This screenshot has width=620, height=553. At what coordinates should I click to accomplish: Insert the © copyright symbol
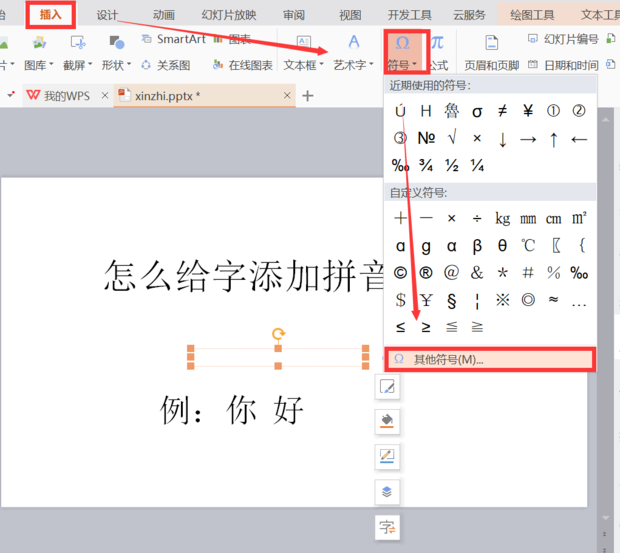point(400,273)
